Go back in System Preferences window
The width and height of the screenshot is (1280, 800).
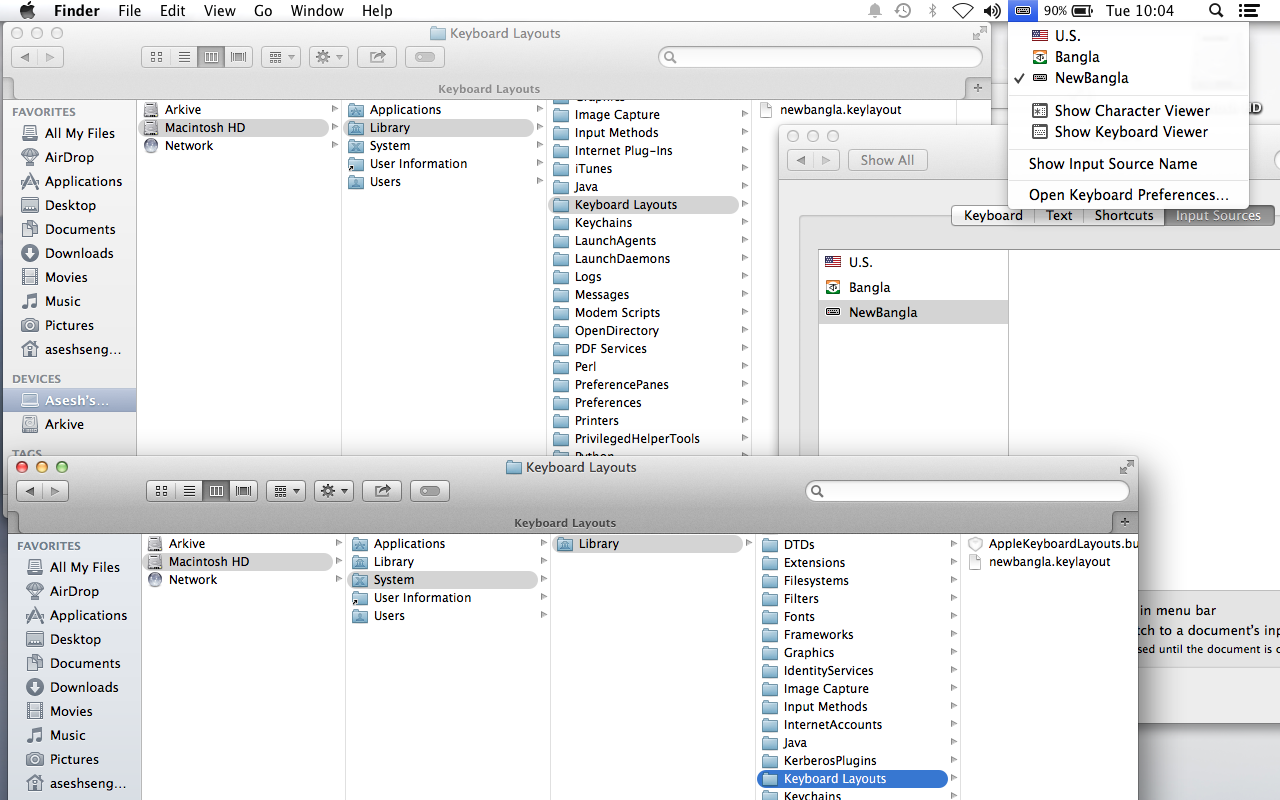(800, 160)
